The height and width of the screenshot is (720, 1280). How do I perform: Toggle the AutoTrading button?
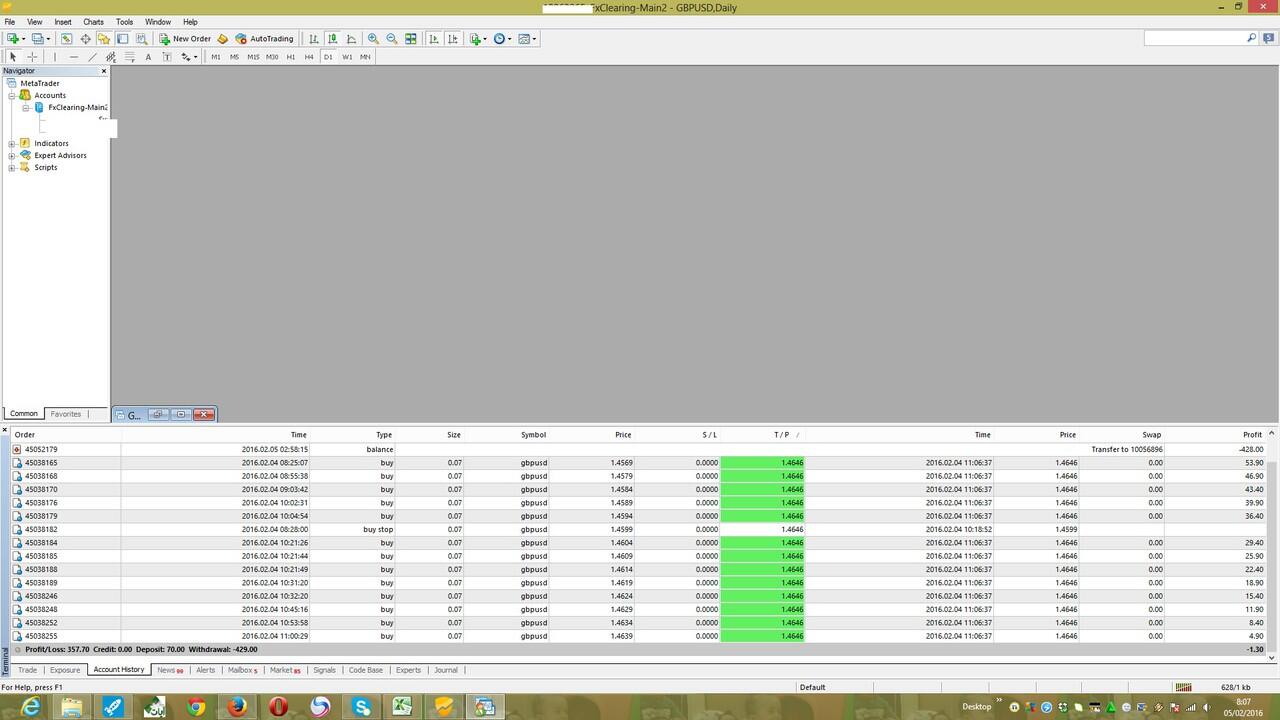click(265, 39)
